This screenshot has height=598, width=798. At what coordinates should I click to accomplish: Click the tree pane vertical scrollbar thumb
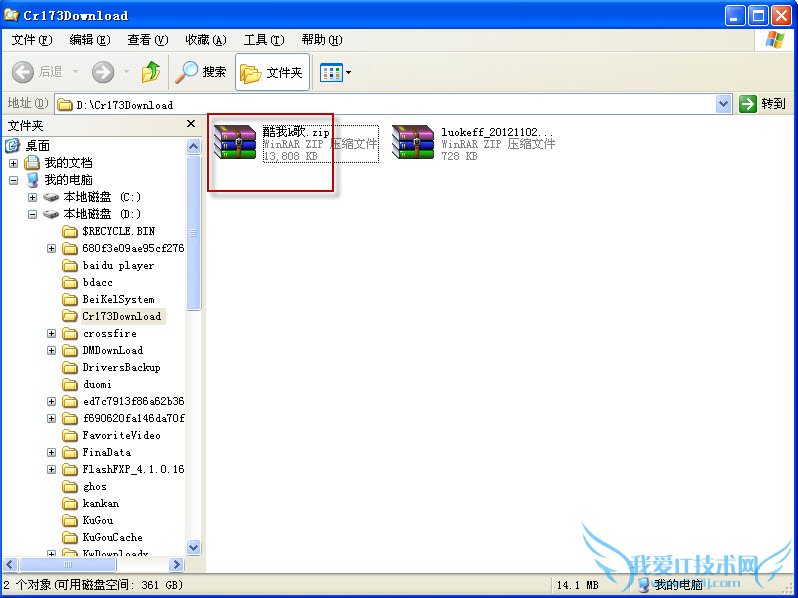coord(193,233)
